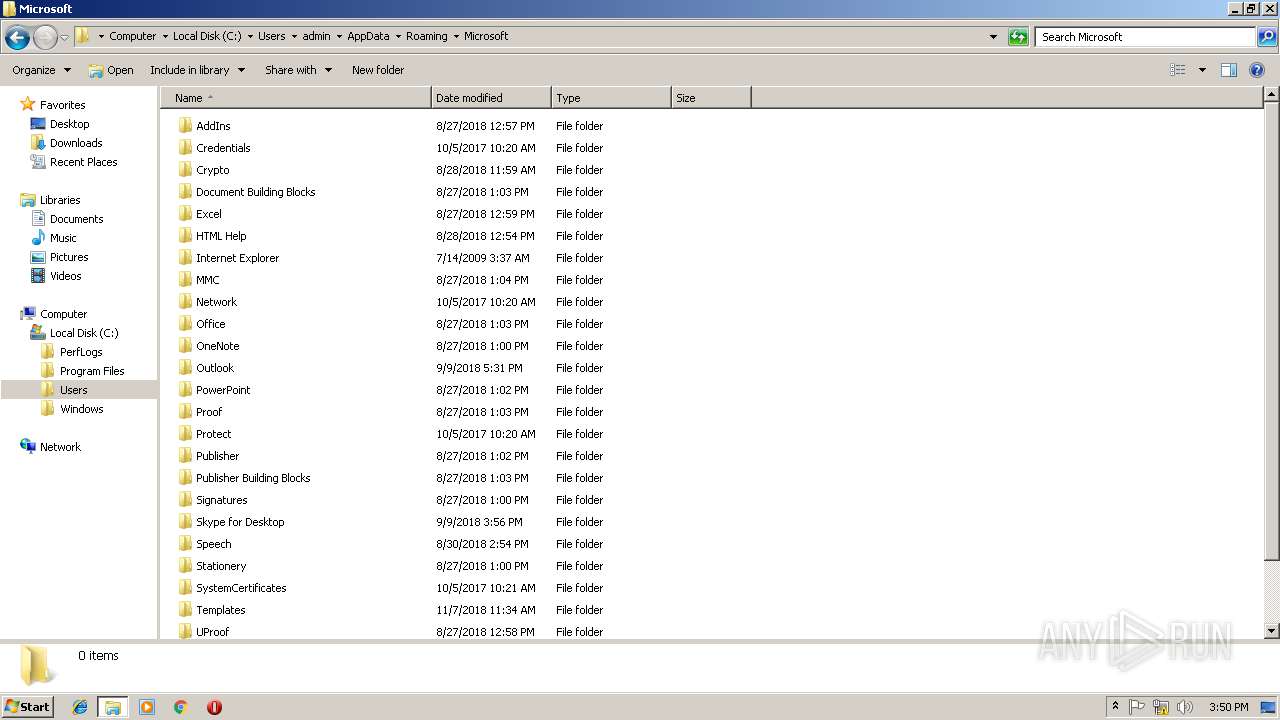This screenshot has width=1280, height=720.
Task: Click the network tray icon
Action: 1161,707
